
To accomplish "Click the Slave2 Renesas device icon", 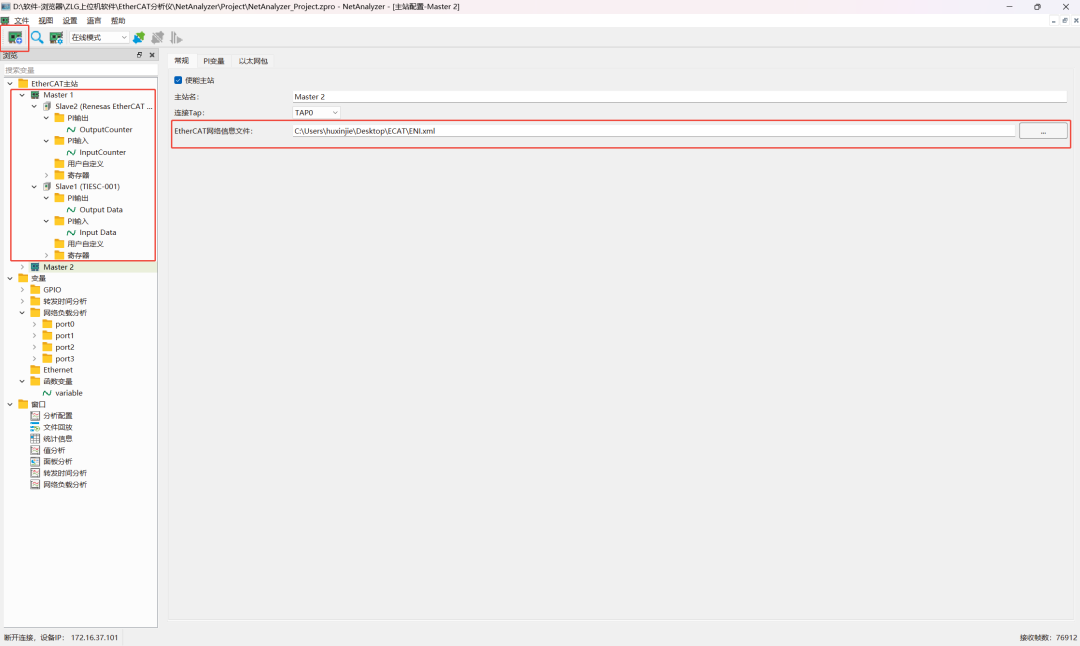I will [48, 106].
